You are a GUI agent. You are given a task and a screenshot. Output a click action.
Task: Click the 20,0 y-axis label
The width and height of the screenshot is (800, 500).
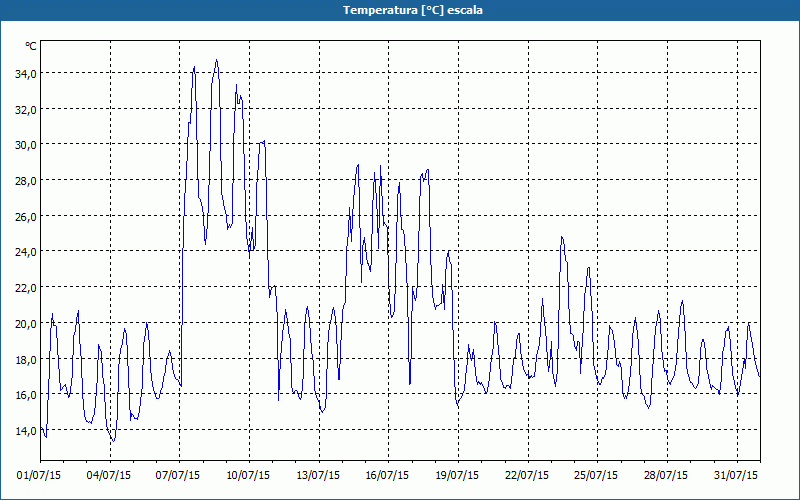[x=26, y=324]
